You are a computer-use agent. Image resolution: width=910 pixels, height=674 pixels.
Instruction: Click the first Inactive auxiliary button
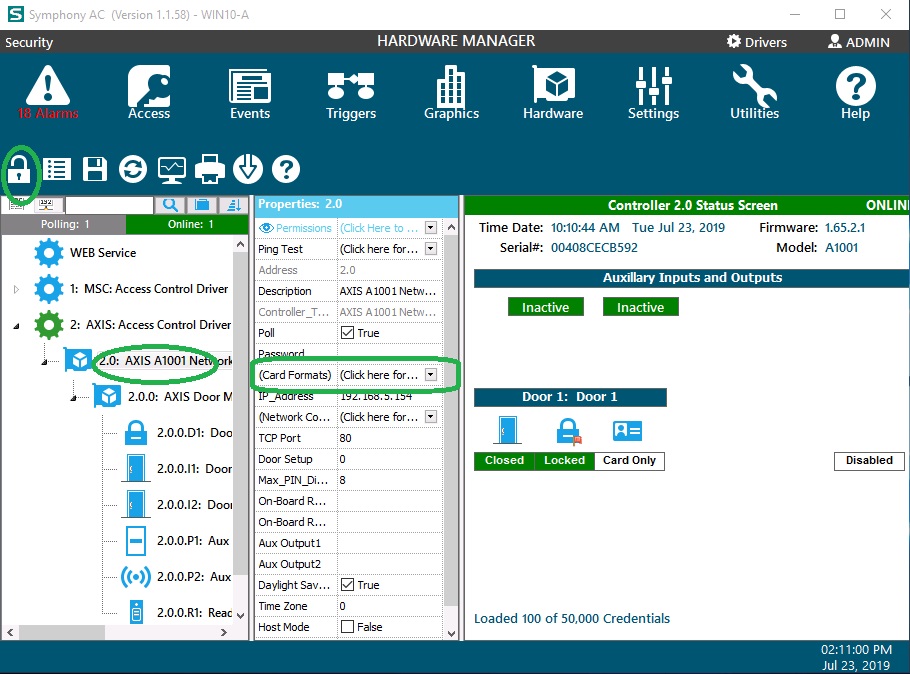coord(546,307)
